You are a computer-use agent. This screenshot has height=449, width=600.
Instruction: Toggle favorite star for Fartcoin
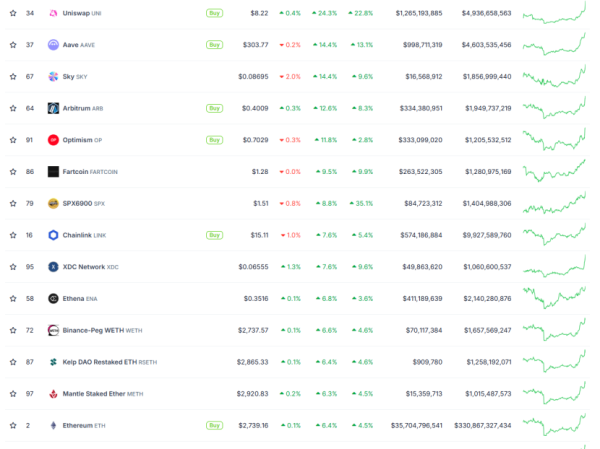(13, 171)
